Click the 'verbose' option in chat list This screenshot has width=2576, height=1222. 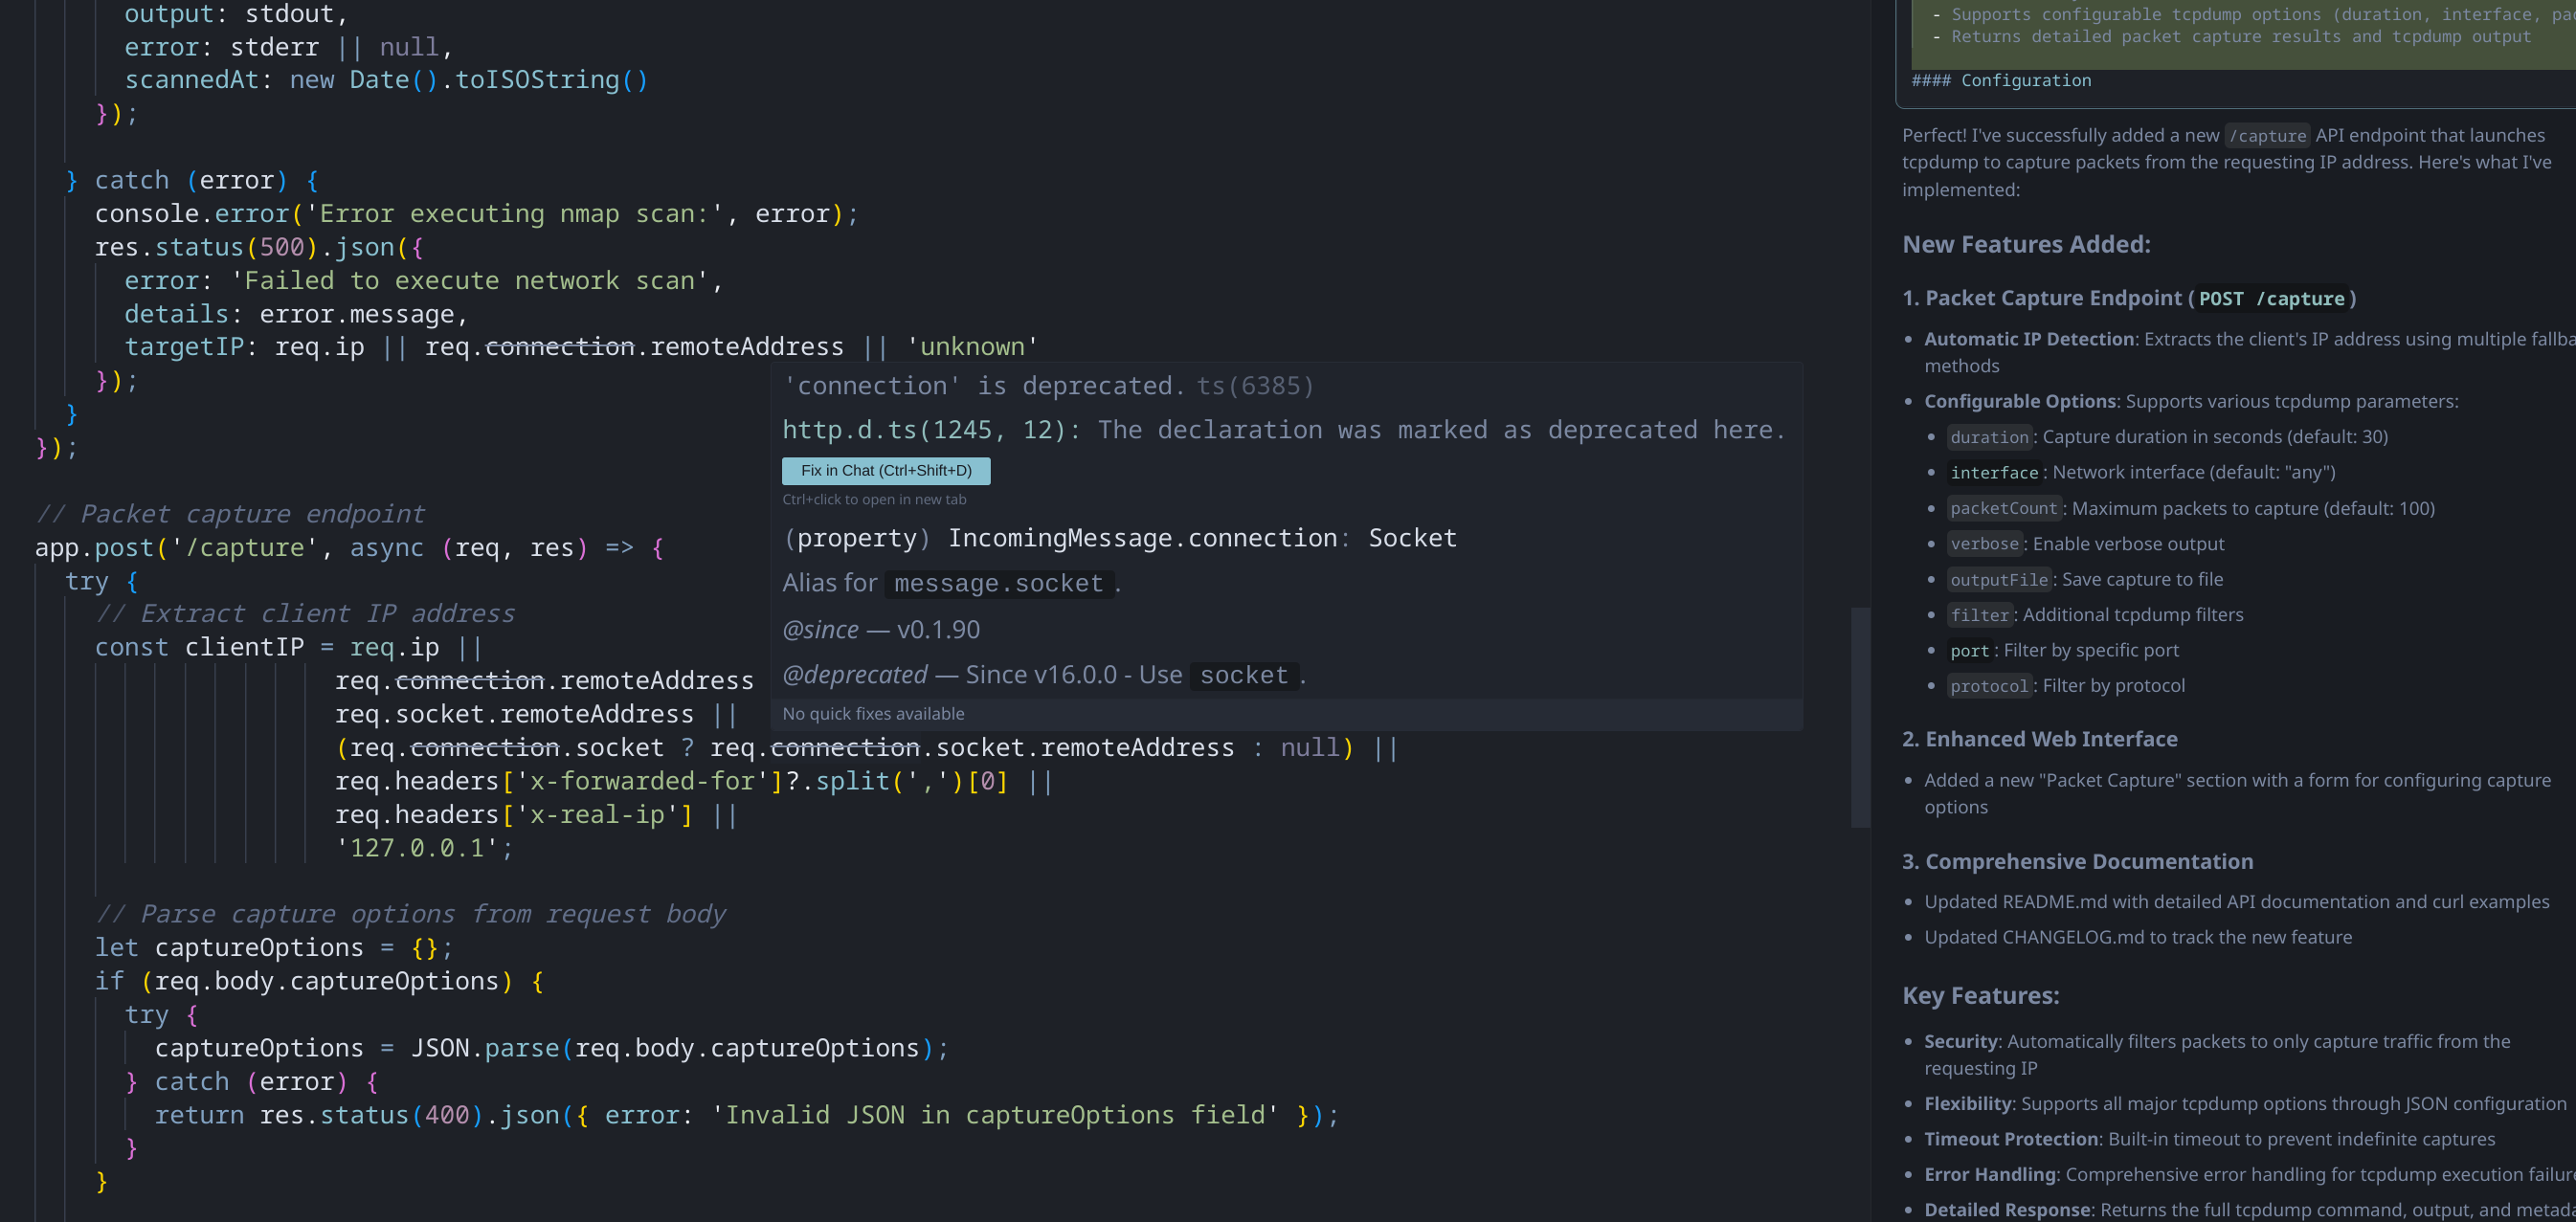pyautogui.click(x=1984, y=544)
